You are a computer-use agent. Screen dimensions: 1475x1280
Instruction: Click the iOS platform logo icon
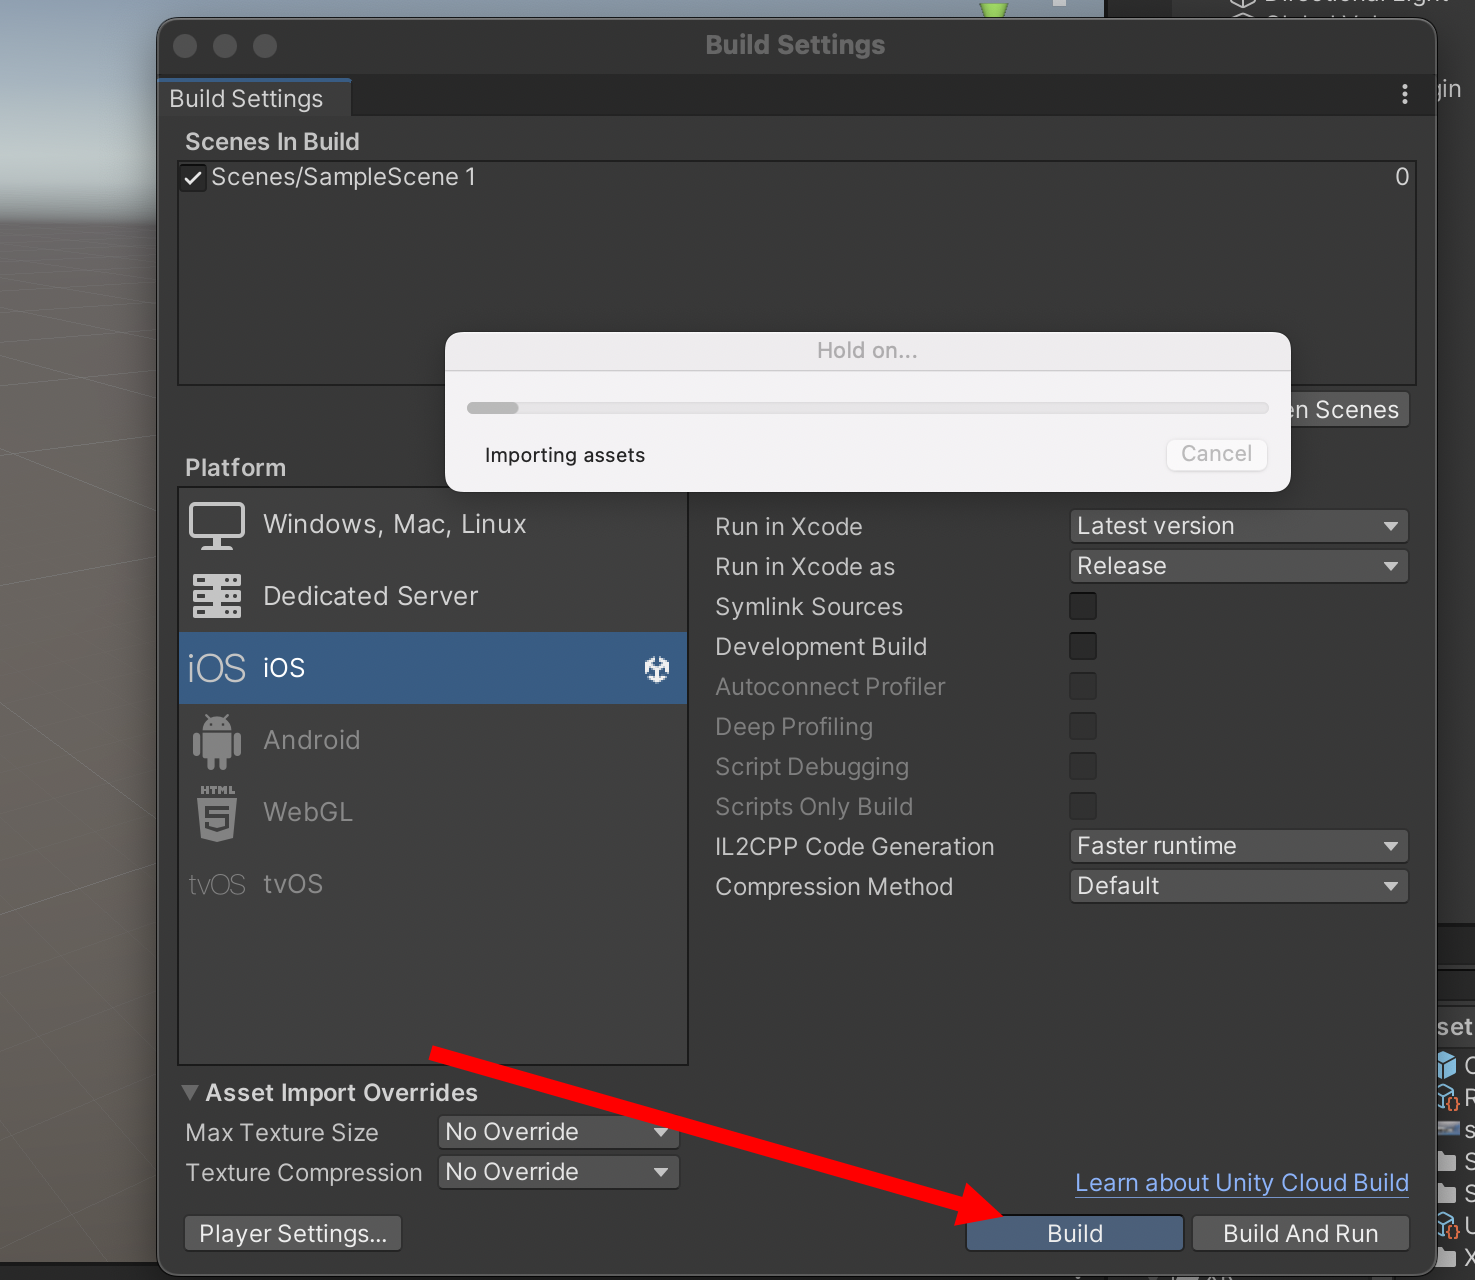click(x=217, y=668)
